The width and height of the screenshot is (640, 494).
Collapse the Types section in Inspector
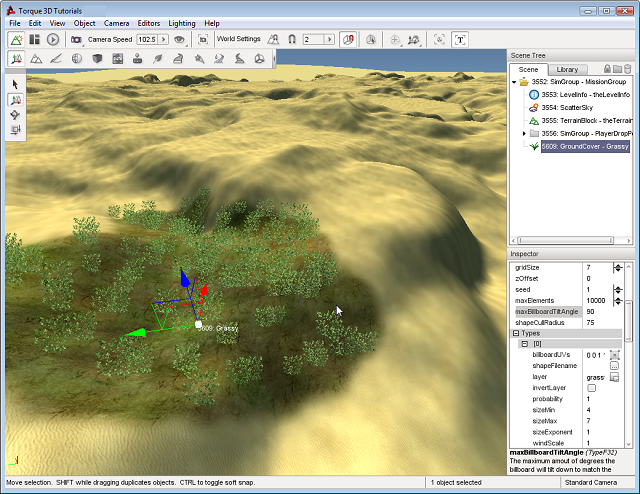pyautogui.click(x=516, y=333)
